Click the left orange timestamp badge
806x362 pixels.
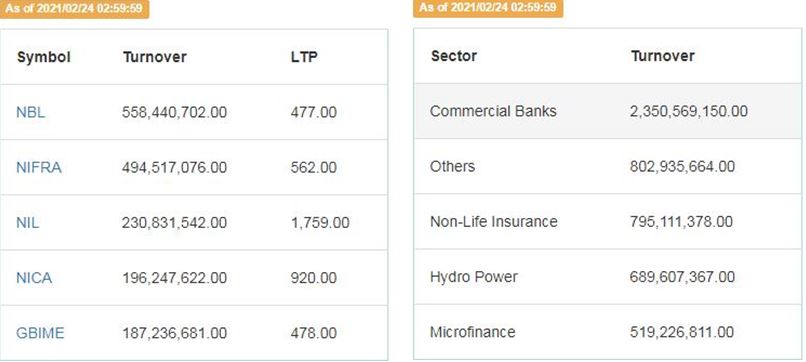(x=75, y=9)
